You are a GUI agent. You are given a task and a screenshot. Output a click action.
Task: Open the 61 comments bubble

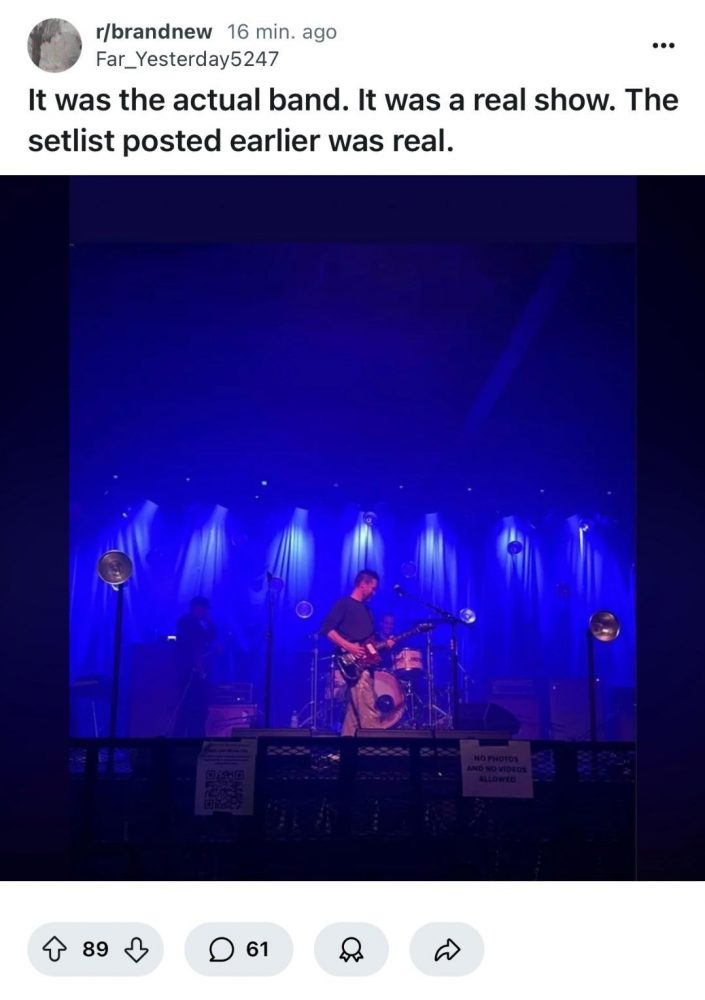[239, 950]
